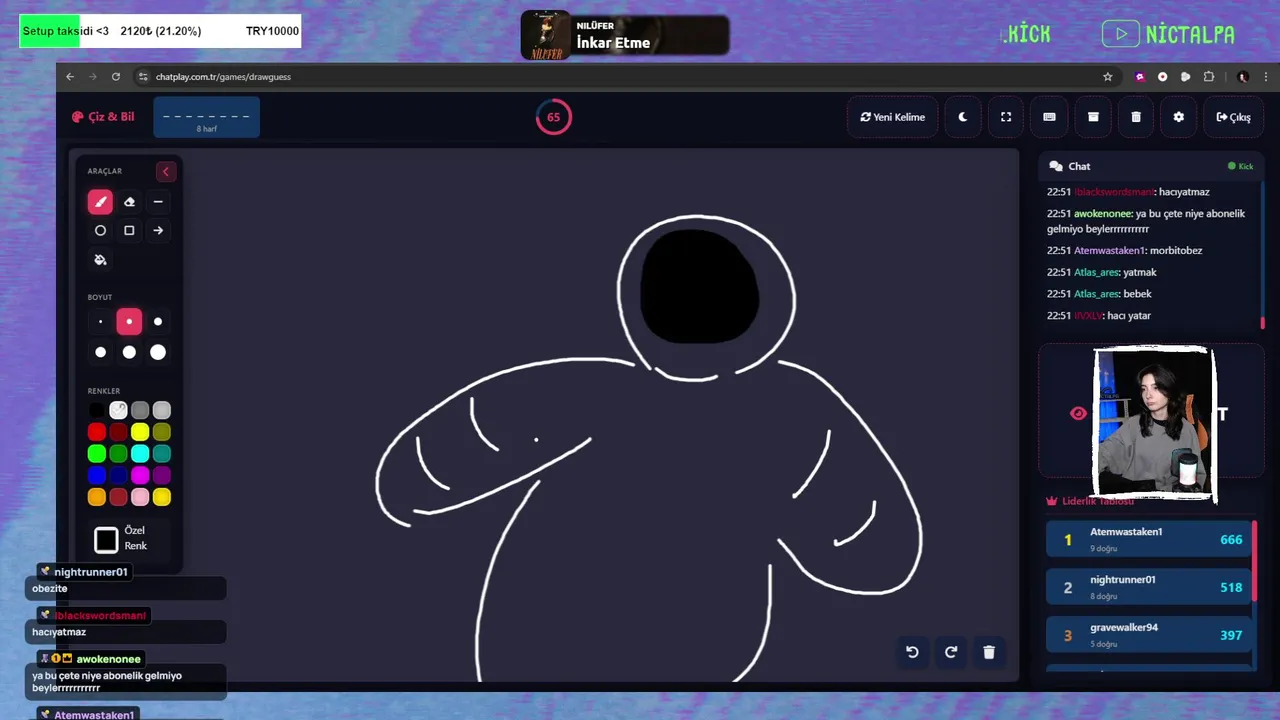Screen dimensions: 1280x720
Task: Click the Chat speech bubble icon
Action: 1056,166
